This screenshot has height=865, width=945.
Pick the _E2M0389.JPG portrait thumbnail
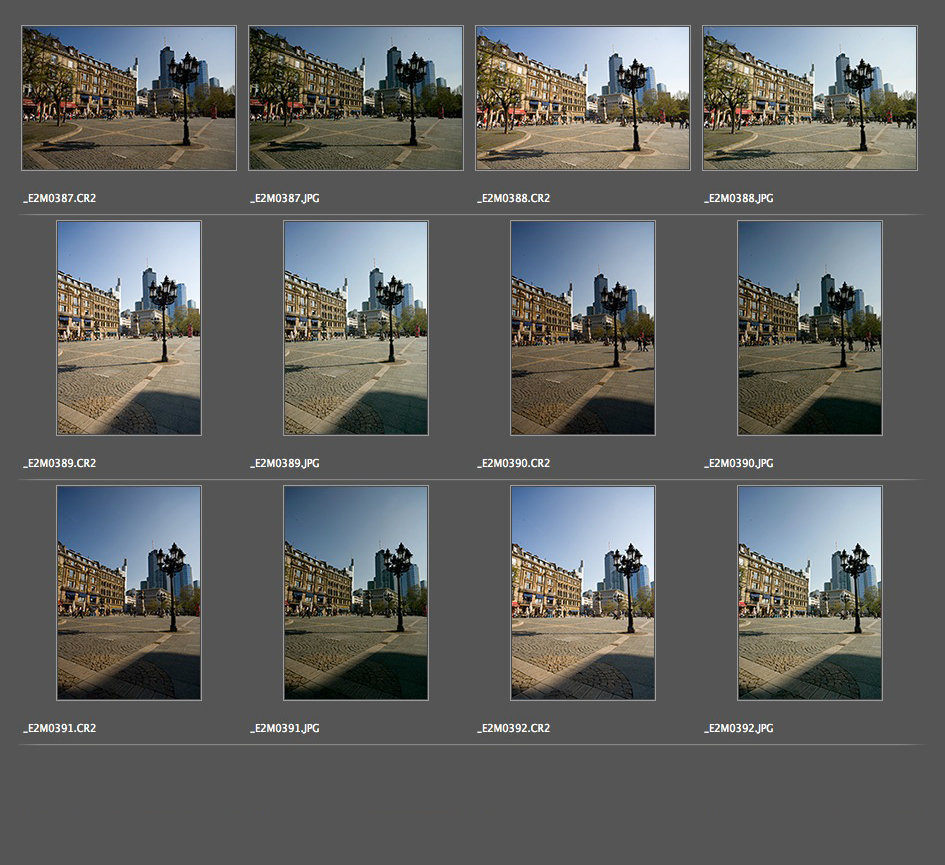pyautogui.click(x=356, y=328)
